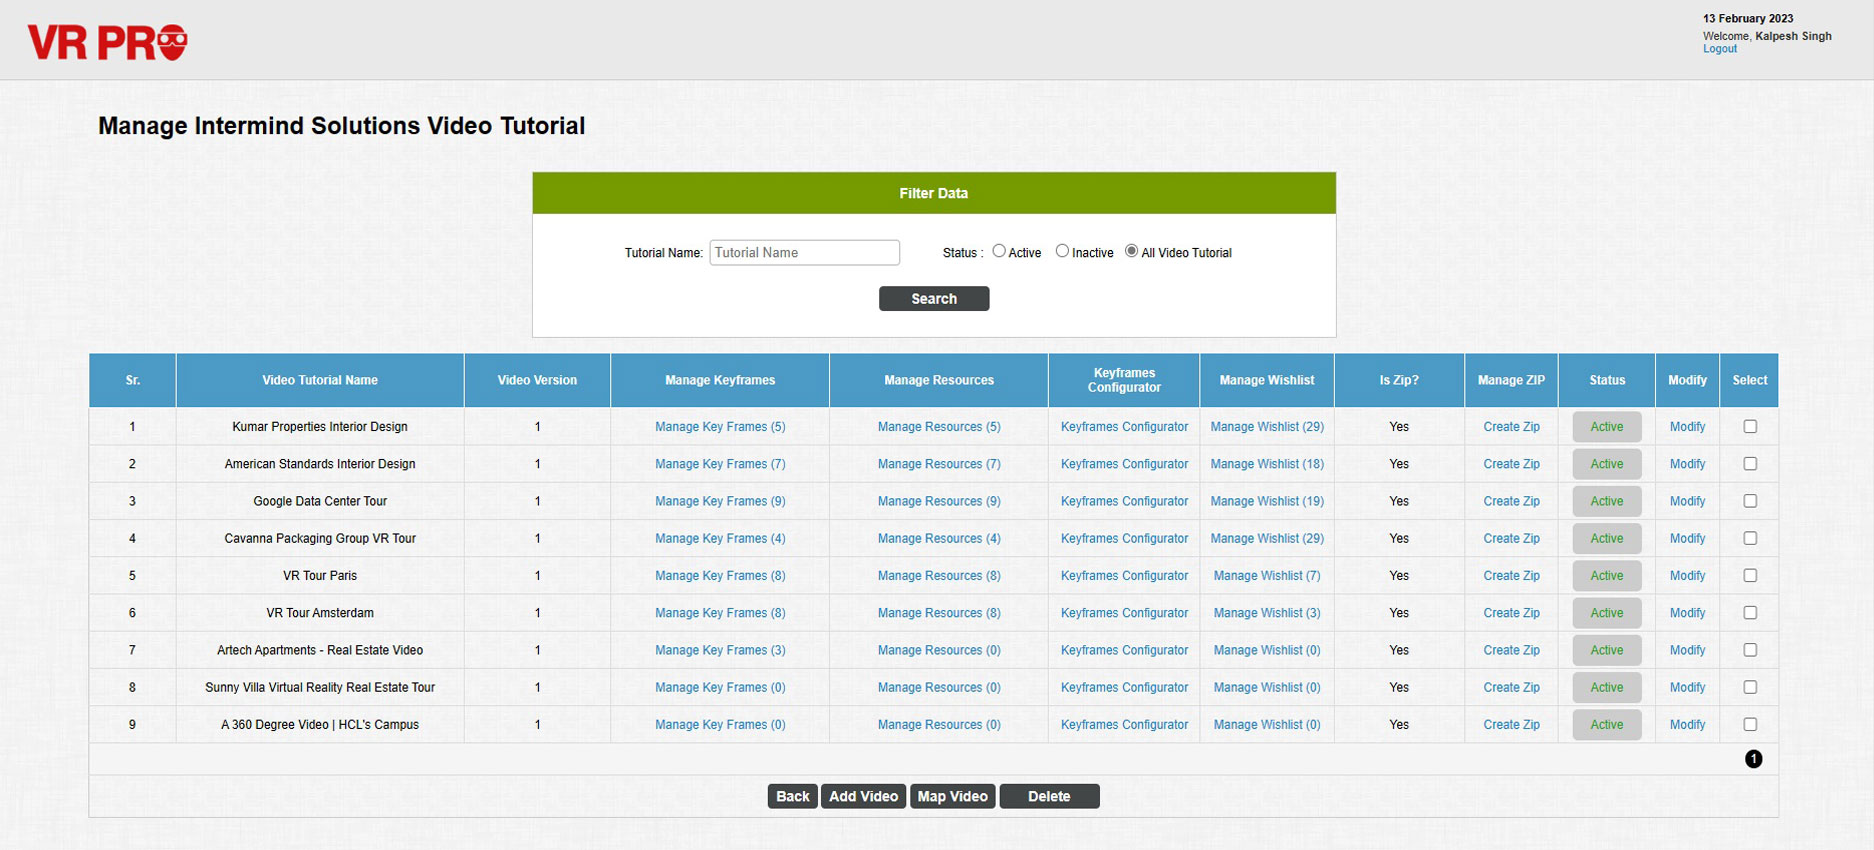The height and width of the screenshot is (850, 1874).
Task: Open Manage Key Frames (5) for Kumar Properties
Action: (720, 426)
